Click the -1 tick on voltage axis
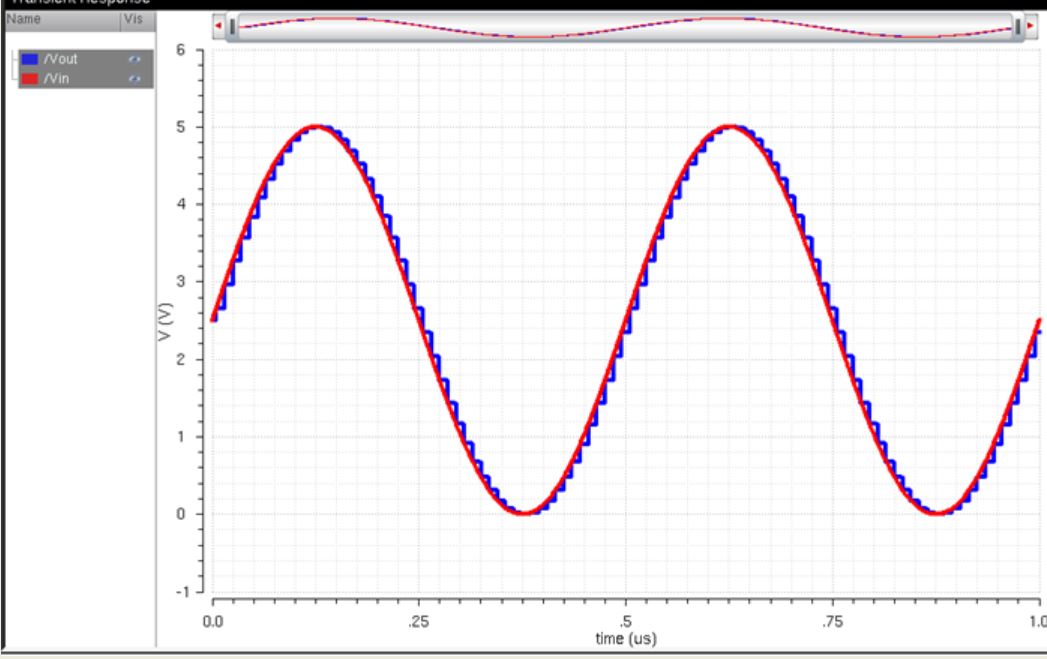The image size is (1047, 659). (x=183, y=592)
